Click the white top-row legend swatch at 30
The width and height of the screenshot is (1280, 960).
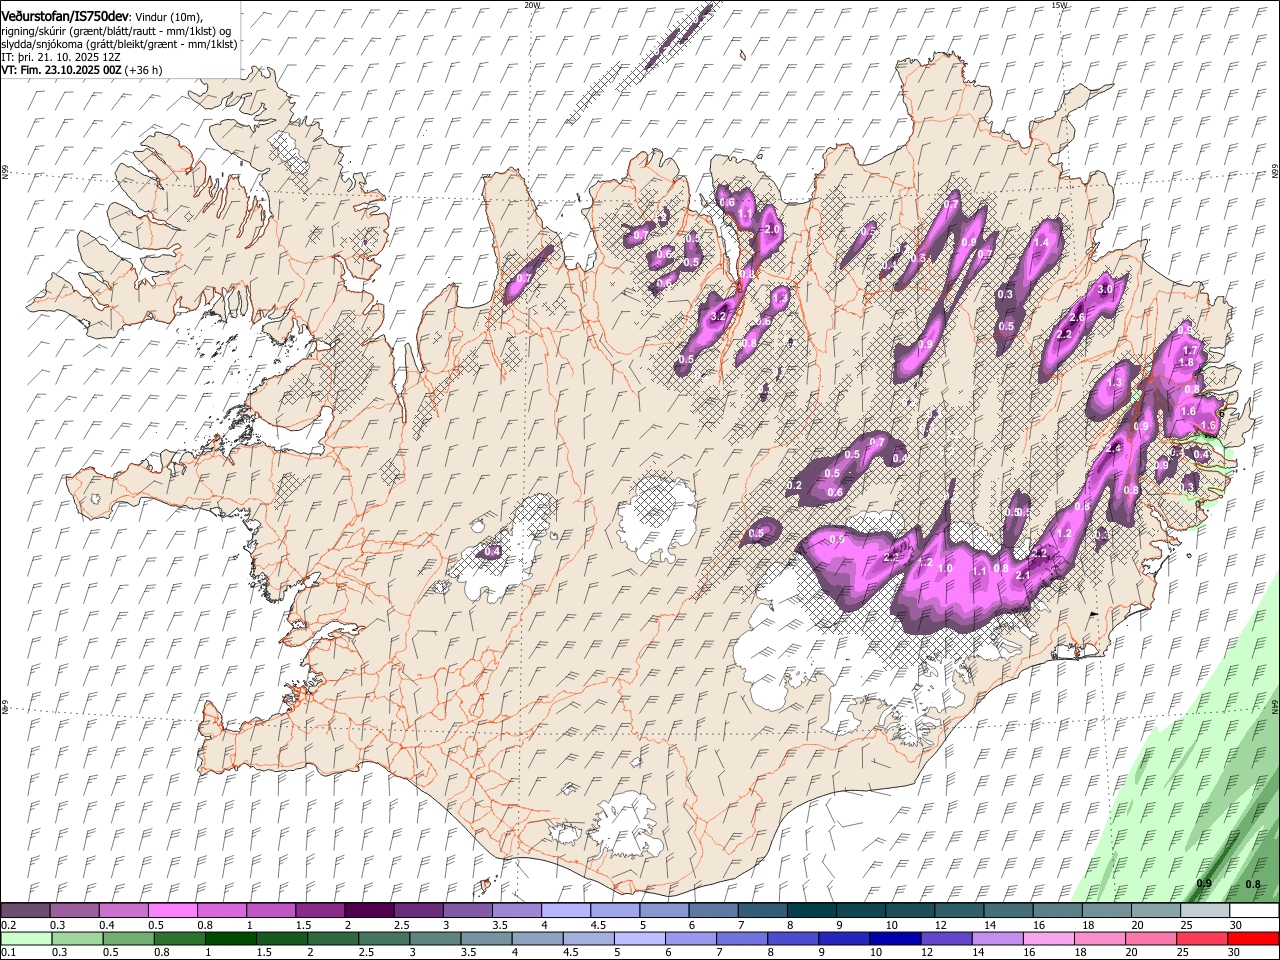[x=1253, y=910]
